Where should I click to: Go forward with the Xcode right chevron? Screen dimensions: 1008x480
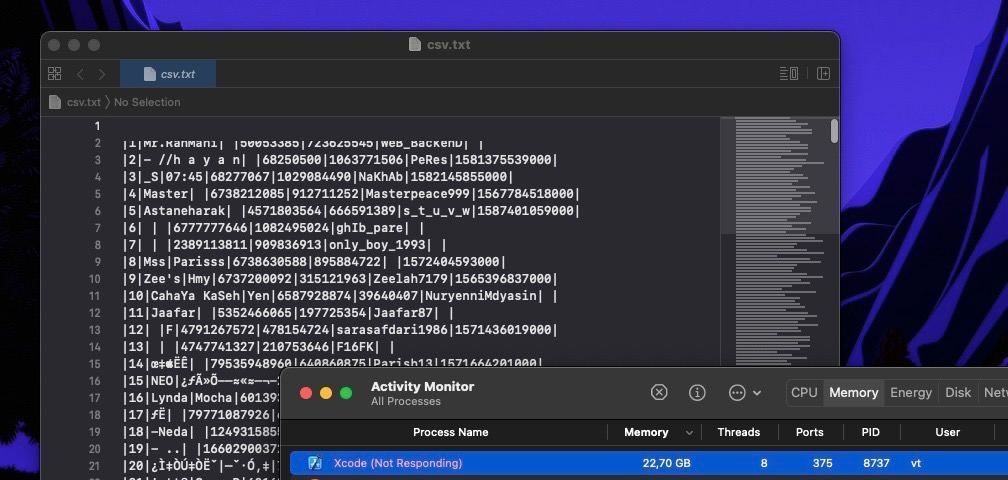(102, 75)
